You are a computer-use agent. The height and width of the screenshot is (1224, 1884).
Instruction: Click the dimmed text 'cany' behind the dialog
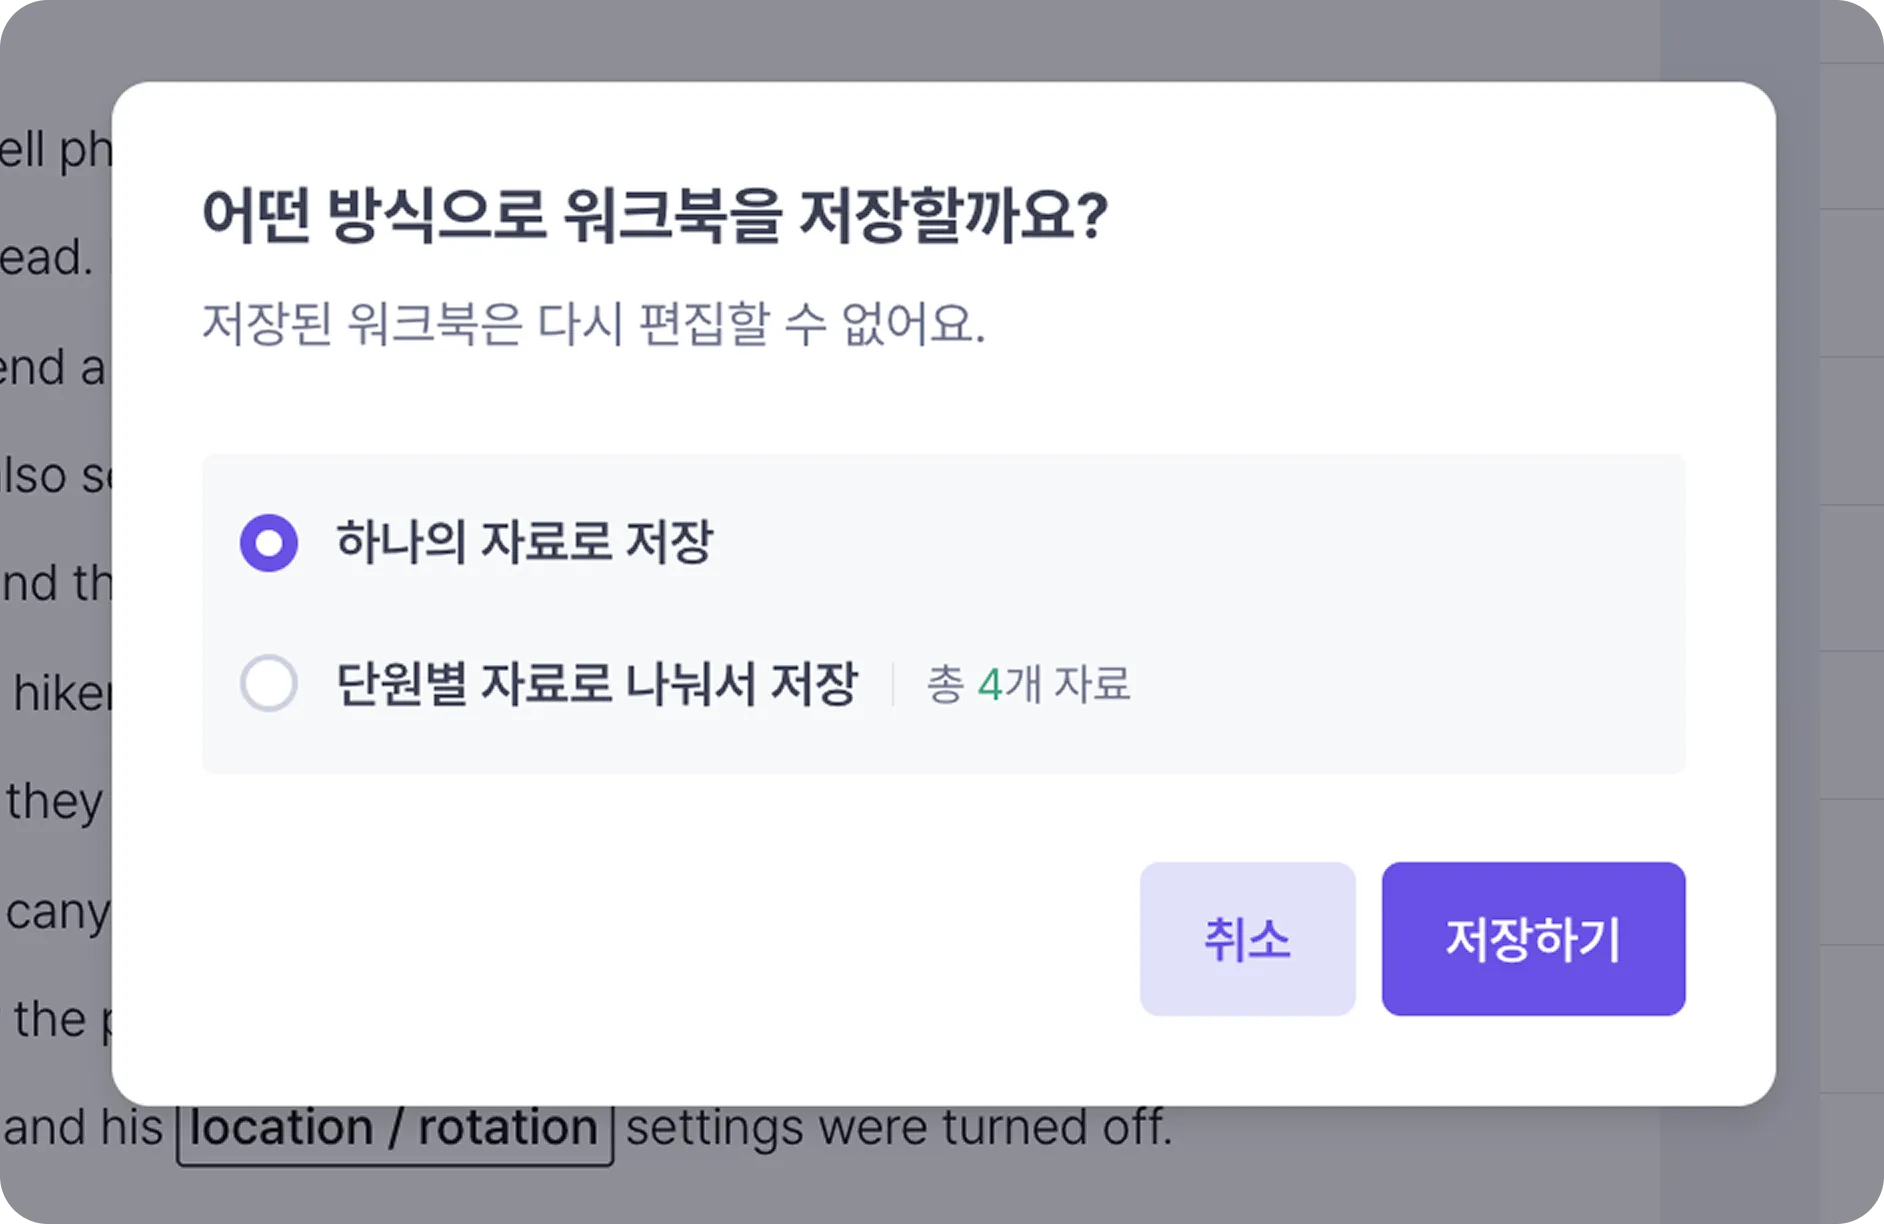[58, 912]
